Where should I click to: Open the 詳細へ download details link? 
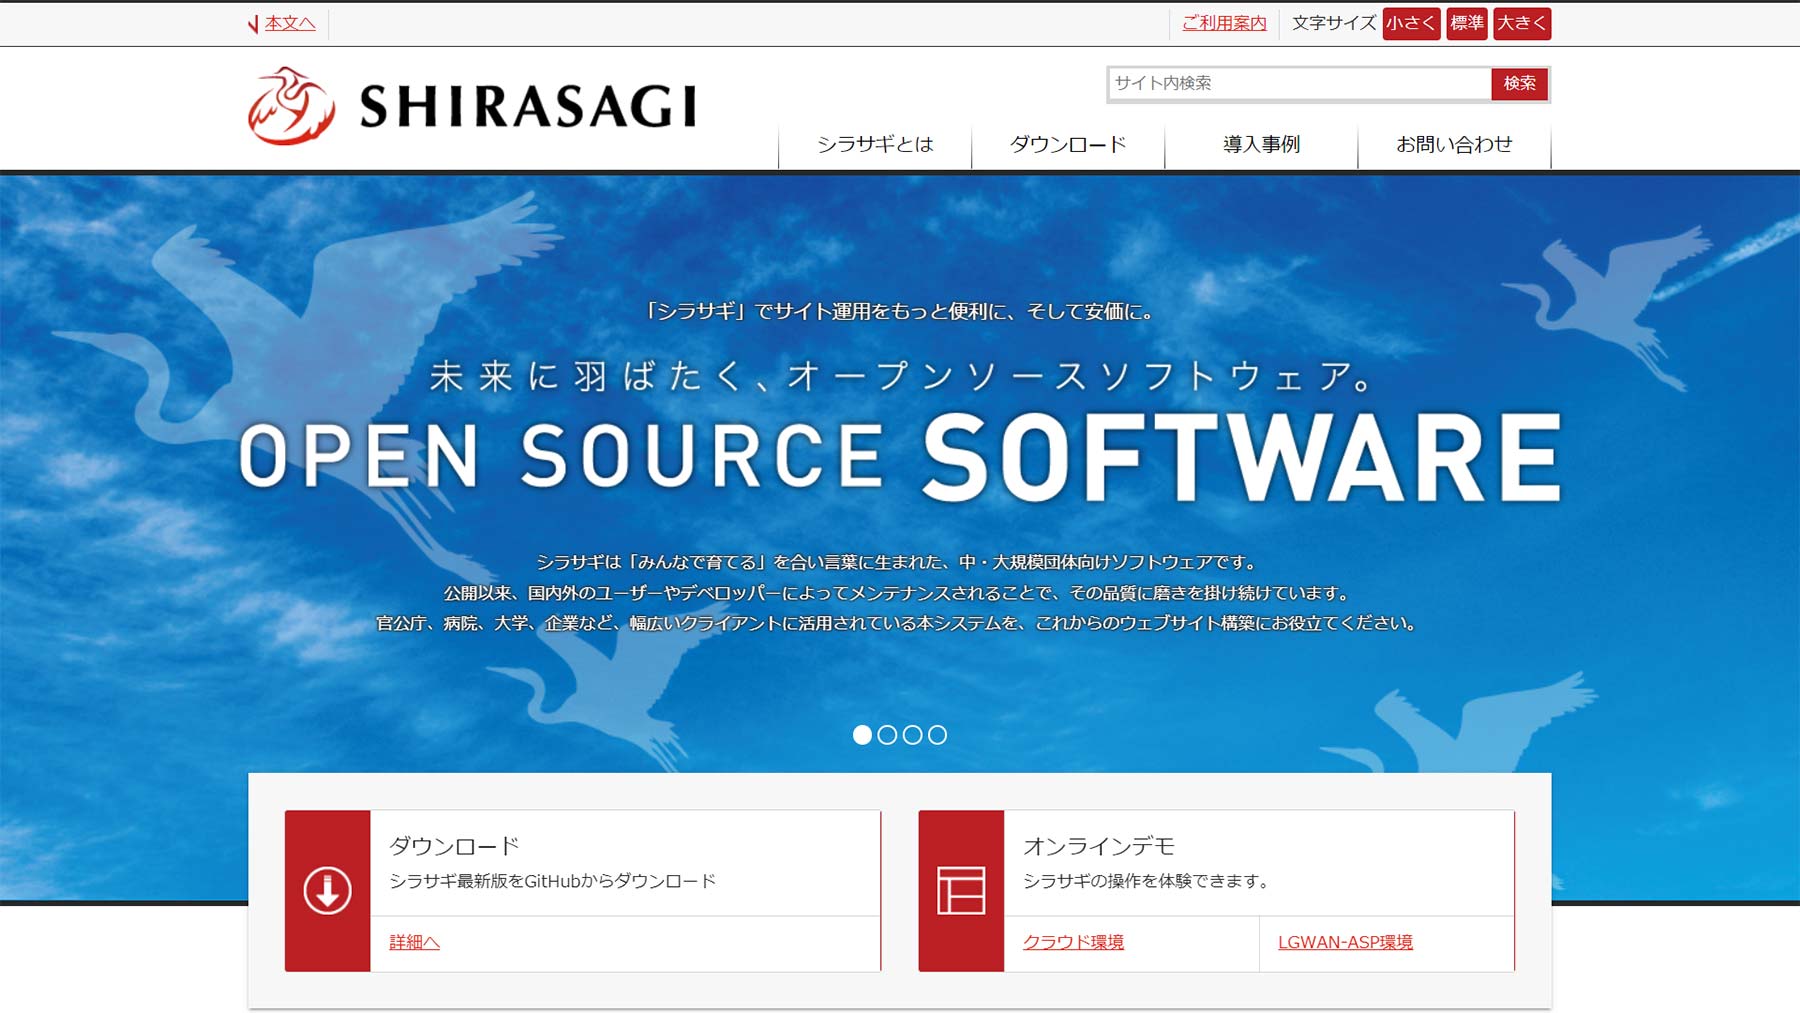[x=414, y=942]
